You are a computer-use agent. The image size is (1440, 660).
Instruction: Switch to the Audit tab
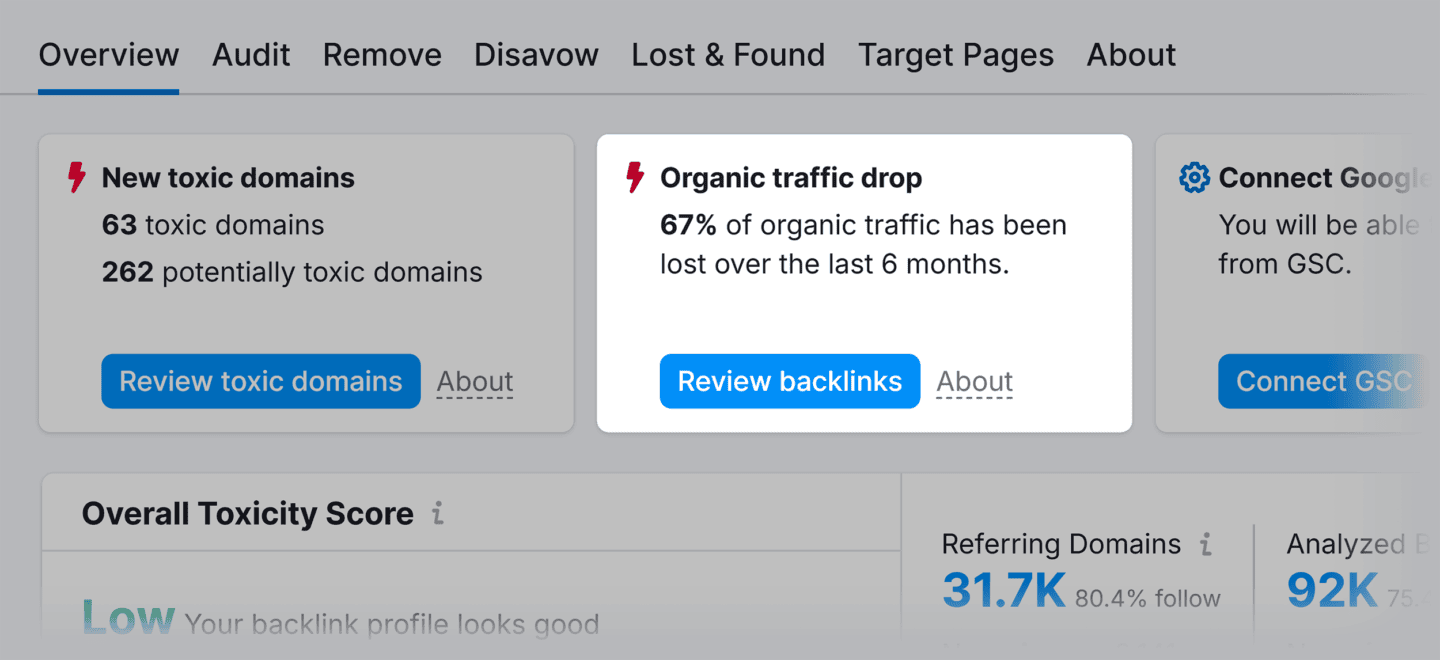[250, 55]
